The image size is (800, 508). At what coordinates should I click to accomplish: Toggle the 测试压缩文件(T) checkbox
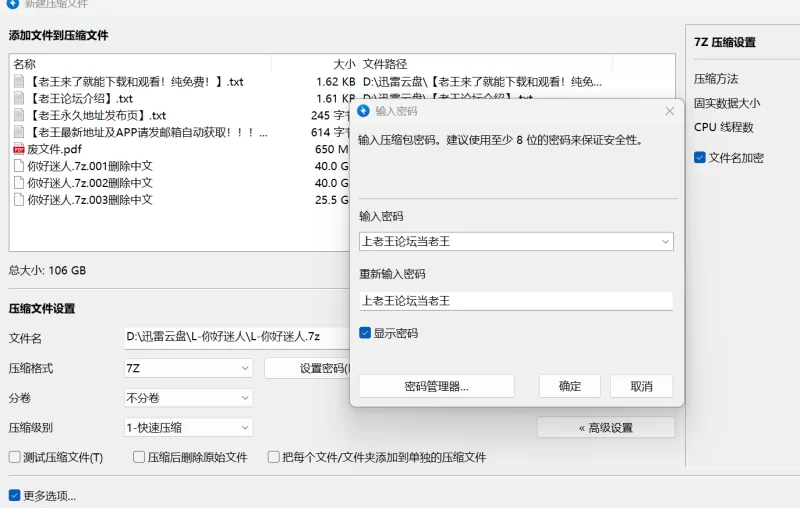(15, 457)
